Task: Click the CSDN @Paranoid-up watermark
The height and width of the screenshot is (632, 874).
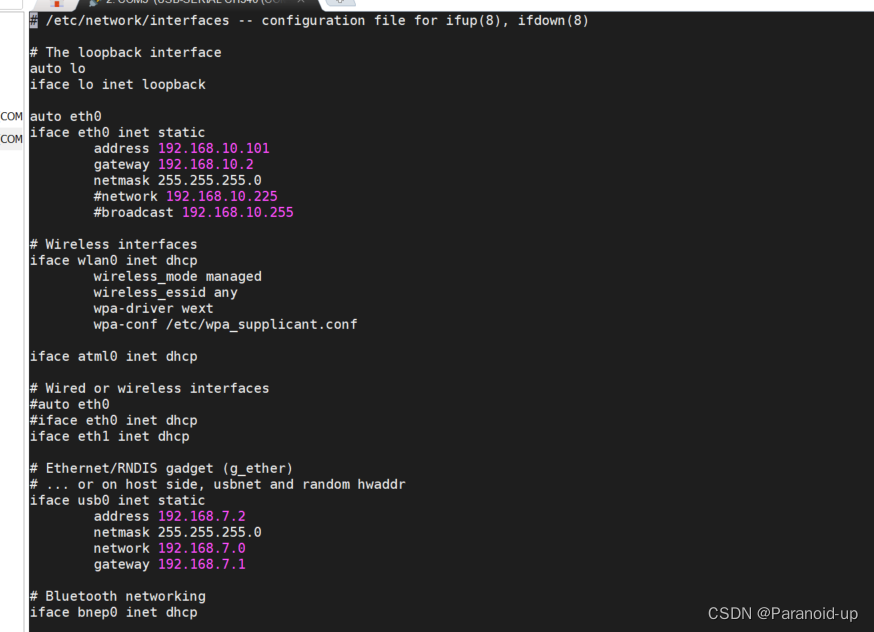Action: click(782, 613)
